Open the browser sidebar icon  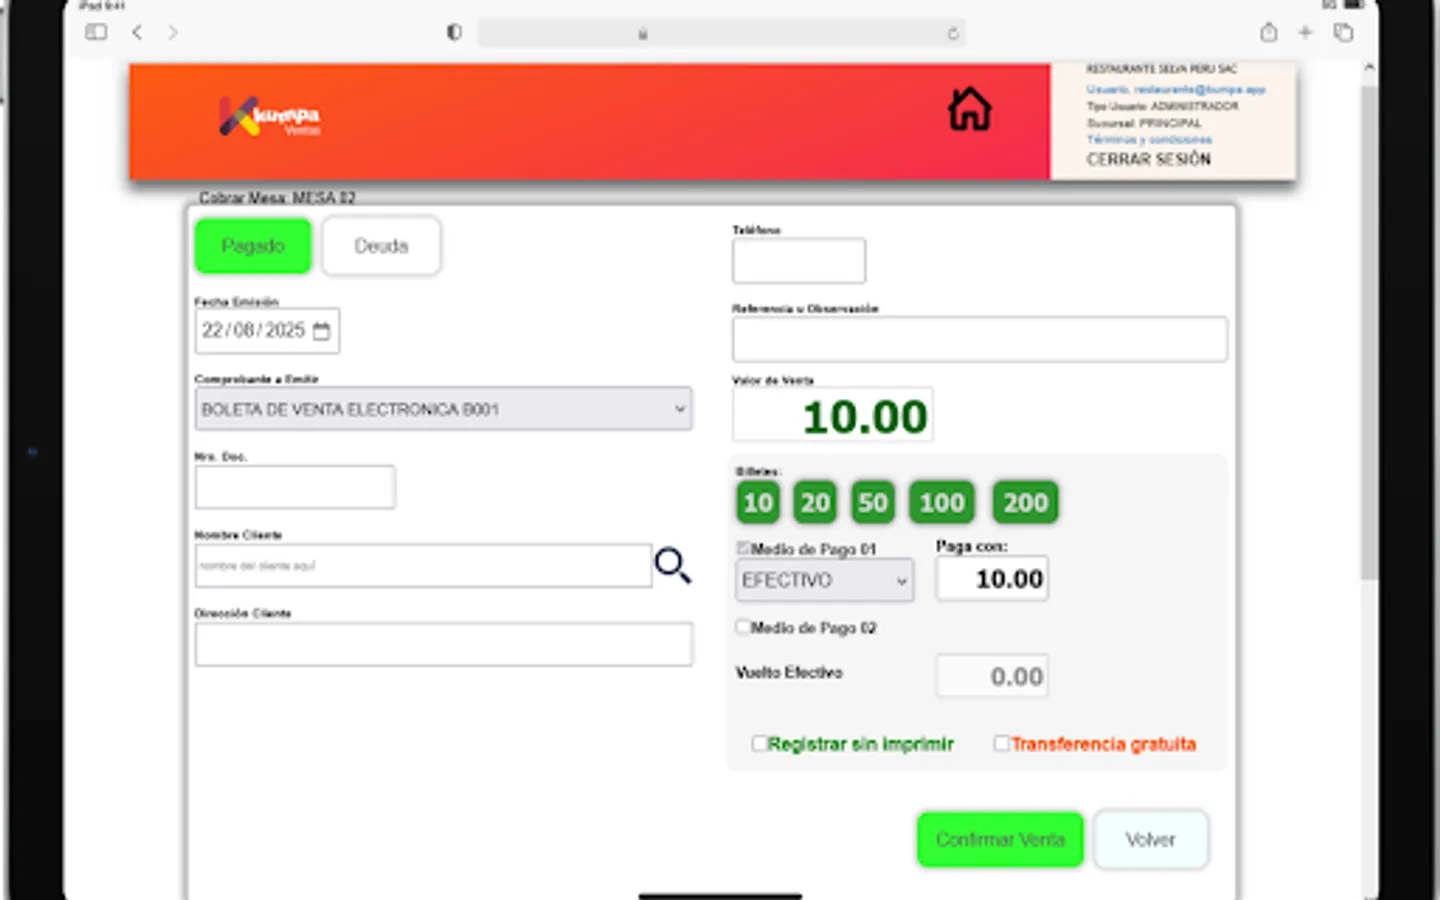(x=96, y=32)
